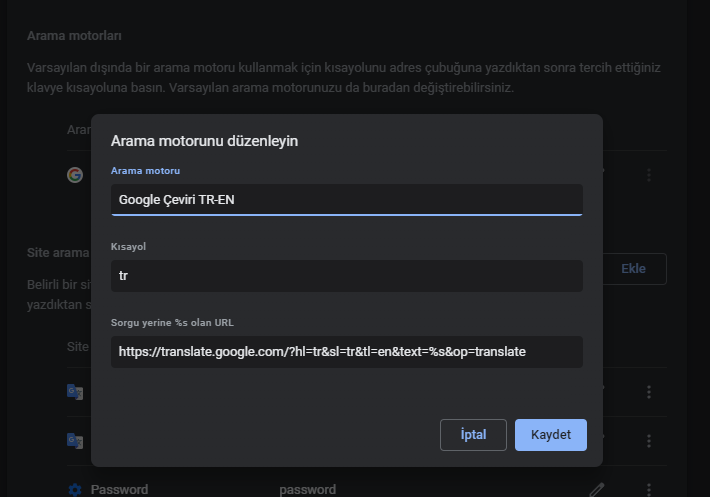The height and width of the screenshot is (497, 710).
Task: Click the URL field with translate.google.com address
Action: pyautogui.click(x=347, y=352)
